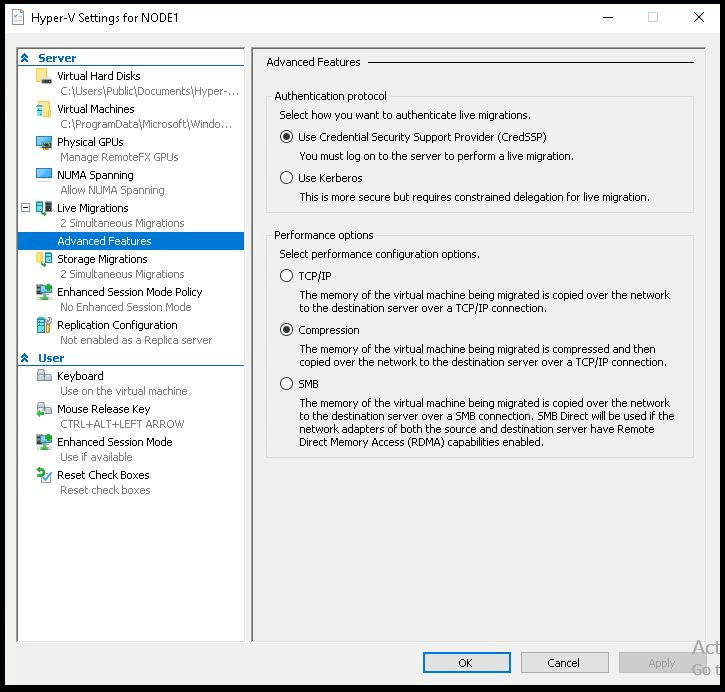Click the Reset Check Boxes icon
The image size is (725, 692).
(44, 475)
